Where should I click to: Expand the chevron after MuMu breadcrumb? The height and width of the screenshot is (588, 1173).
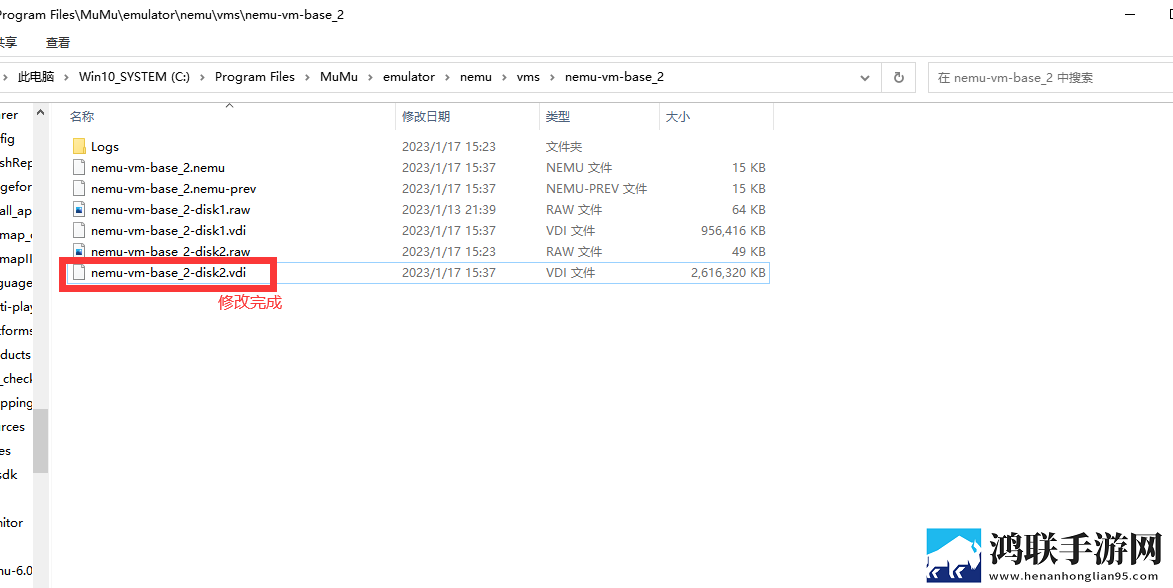pos(370,77)
